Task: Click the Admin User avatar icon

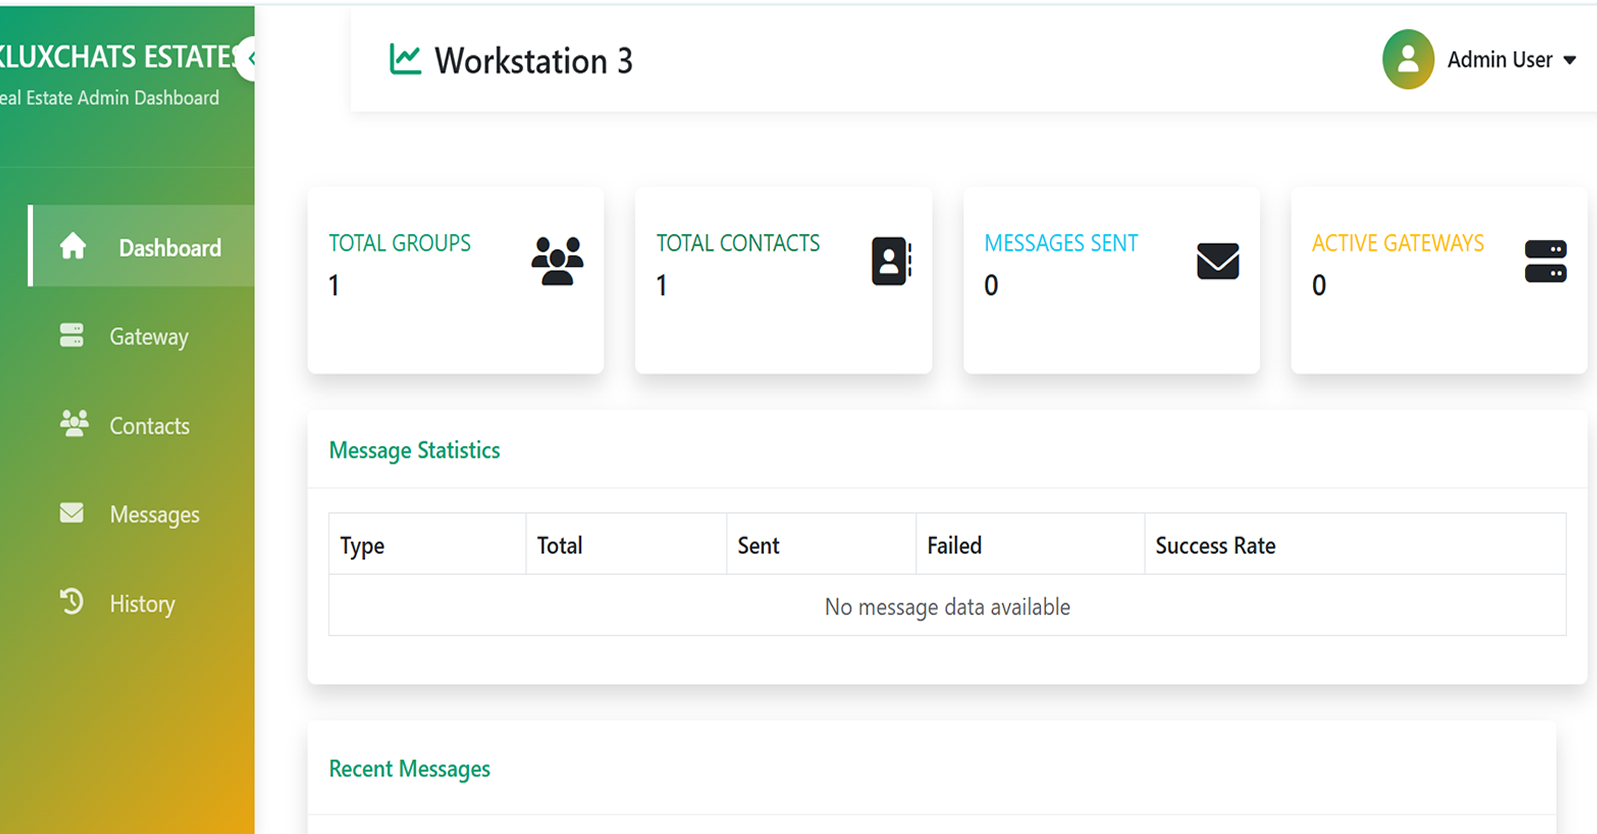Action: pos(1408,60)
